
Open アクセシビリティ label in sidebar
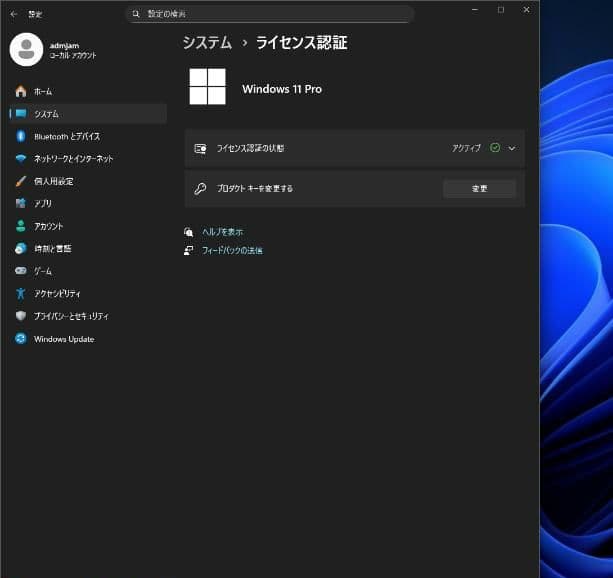57,293
